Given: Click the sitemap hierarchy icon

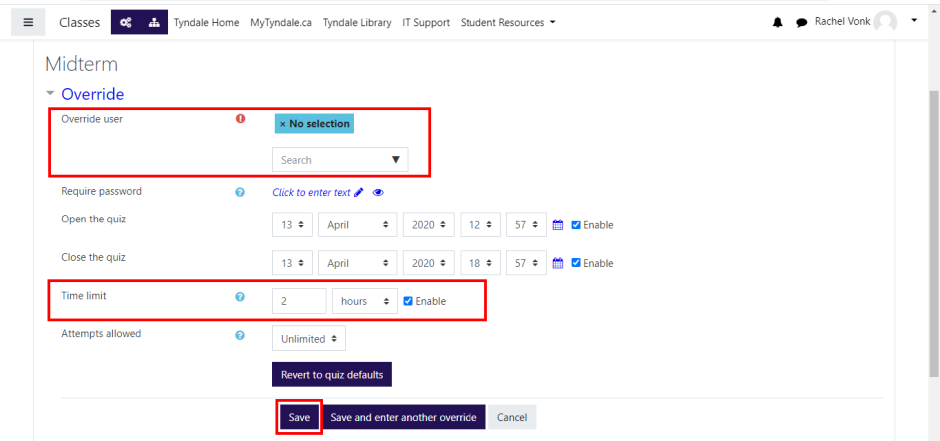Looking at the screenshot, I should point(153,22).
